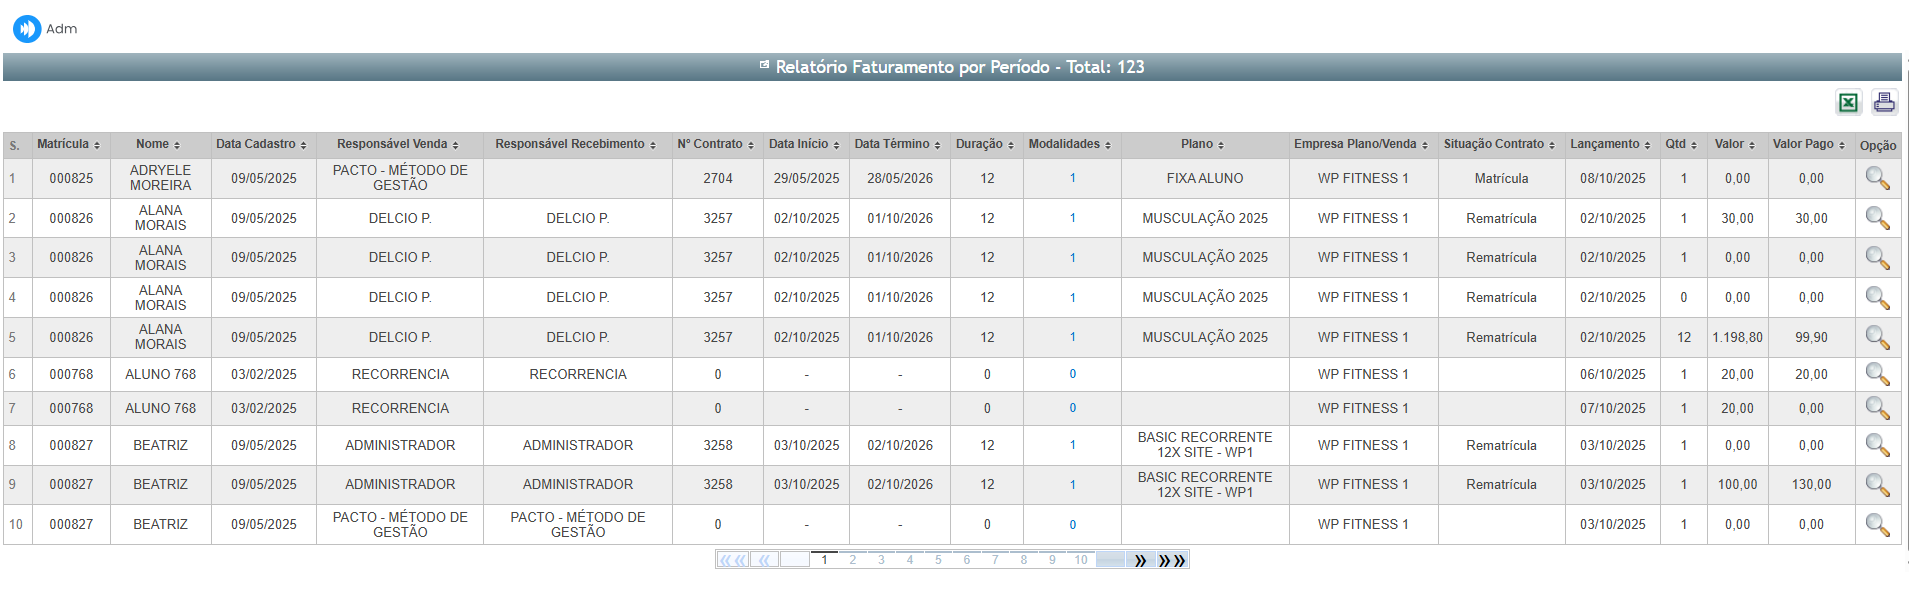
Task: Open magnifier for row 9 Beatriz
Action: tap(1877, 485)
